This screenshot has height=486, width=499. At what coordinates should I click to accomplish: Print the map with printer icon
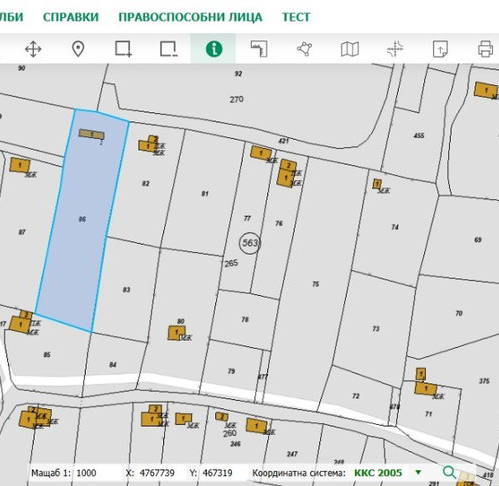pyautogui.click(x=485, y=49)
